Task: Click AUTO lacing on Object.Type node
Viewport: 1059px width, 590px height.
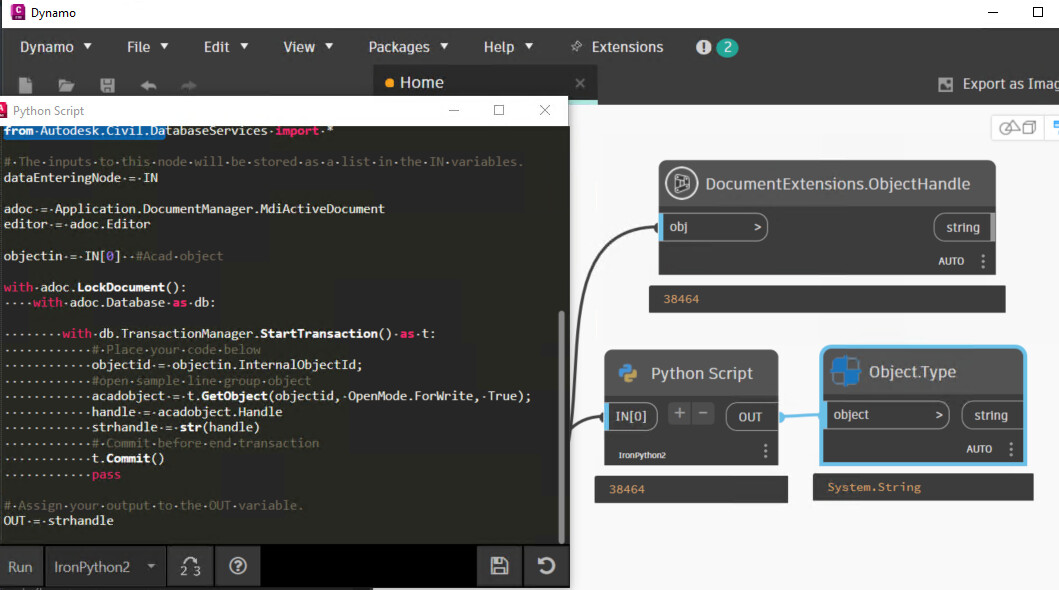Action: 979,449
